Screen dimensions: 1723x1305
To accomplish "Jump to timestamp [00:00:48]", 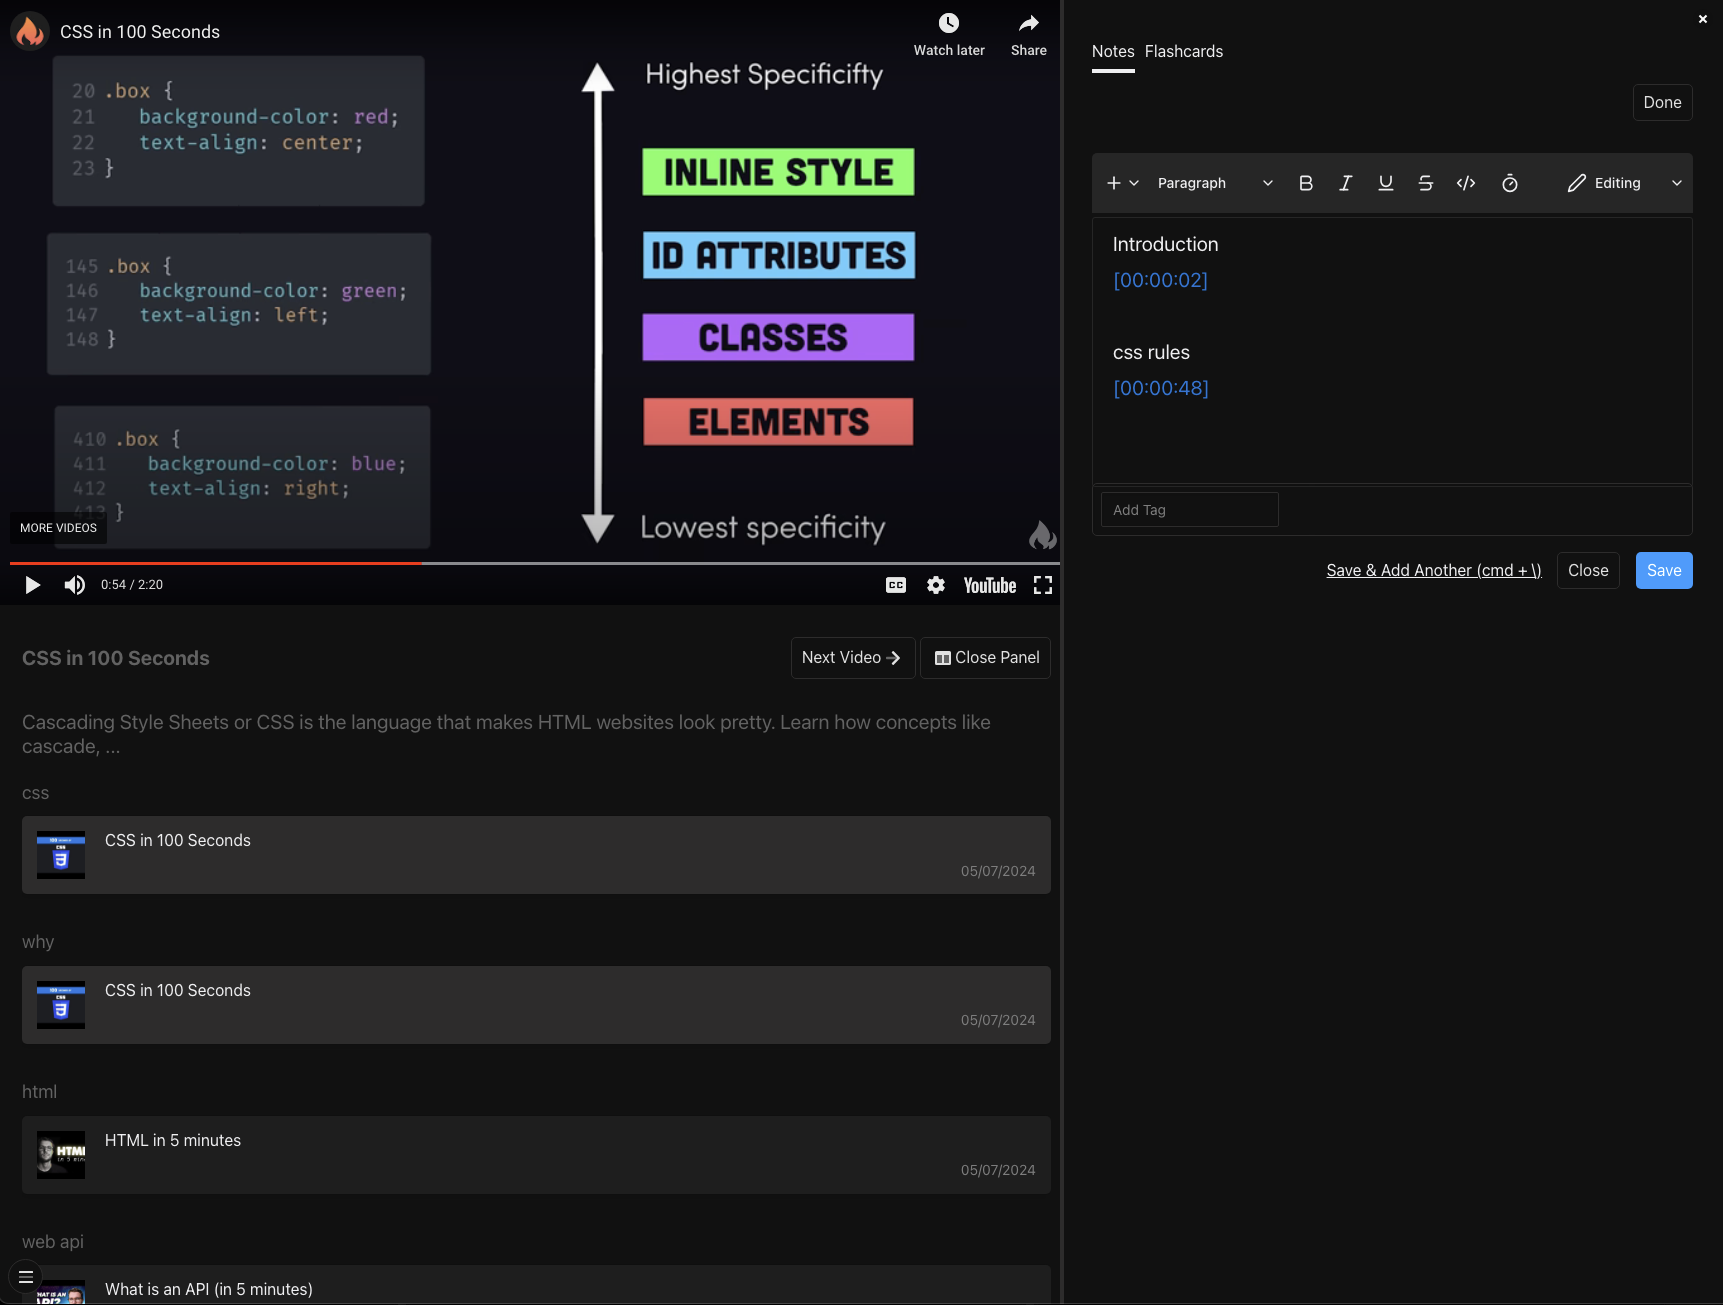I will pos(1161,389).
